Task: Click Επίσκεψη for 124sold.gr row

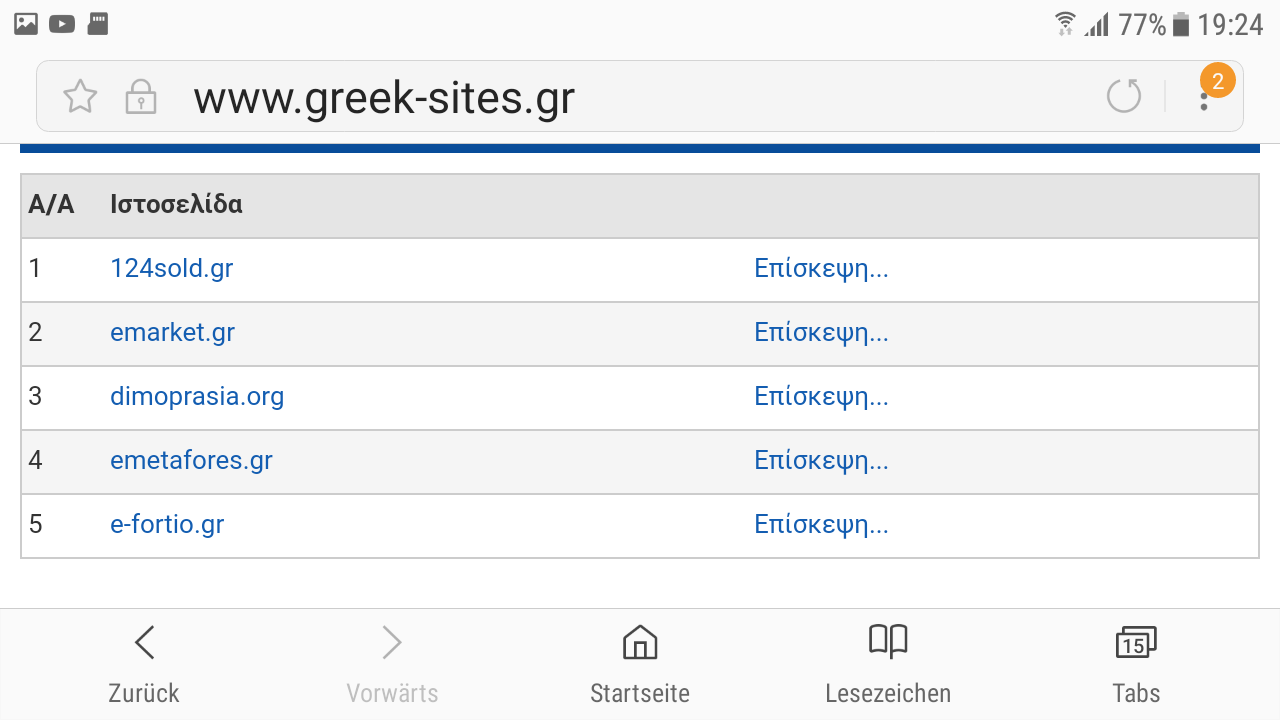Action: tap(821, 269)
